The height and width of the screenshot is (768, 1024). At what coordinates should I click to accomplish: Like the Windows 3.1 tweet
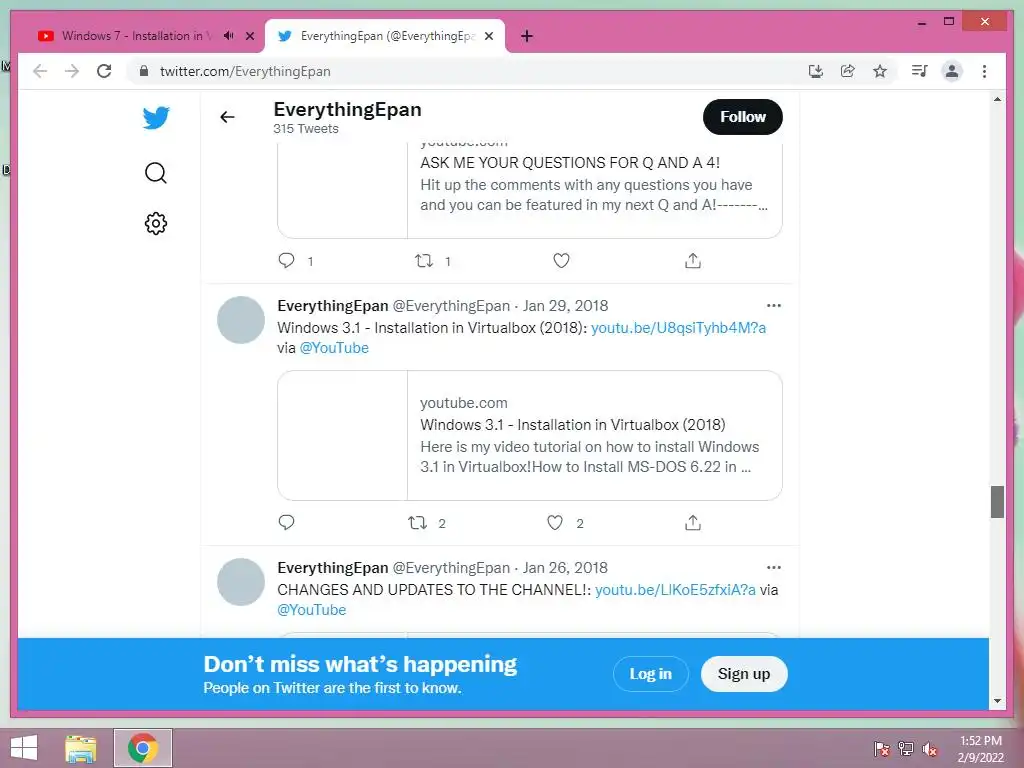tap(554, 522)
